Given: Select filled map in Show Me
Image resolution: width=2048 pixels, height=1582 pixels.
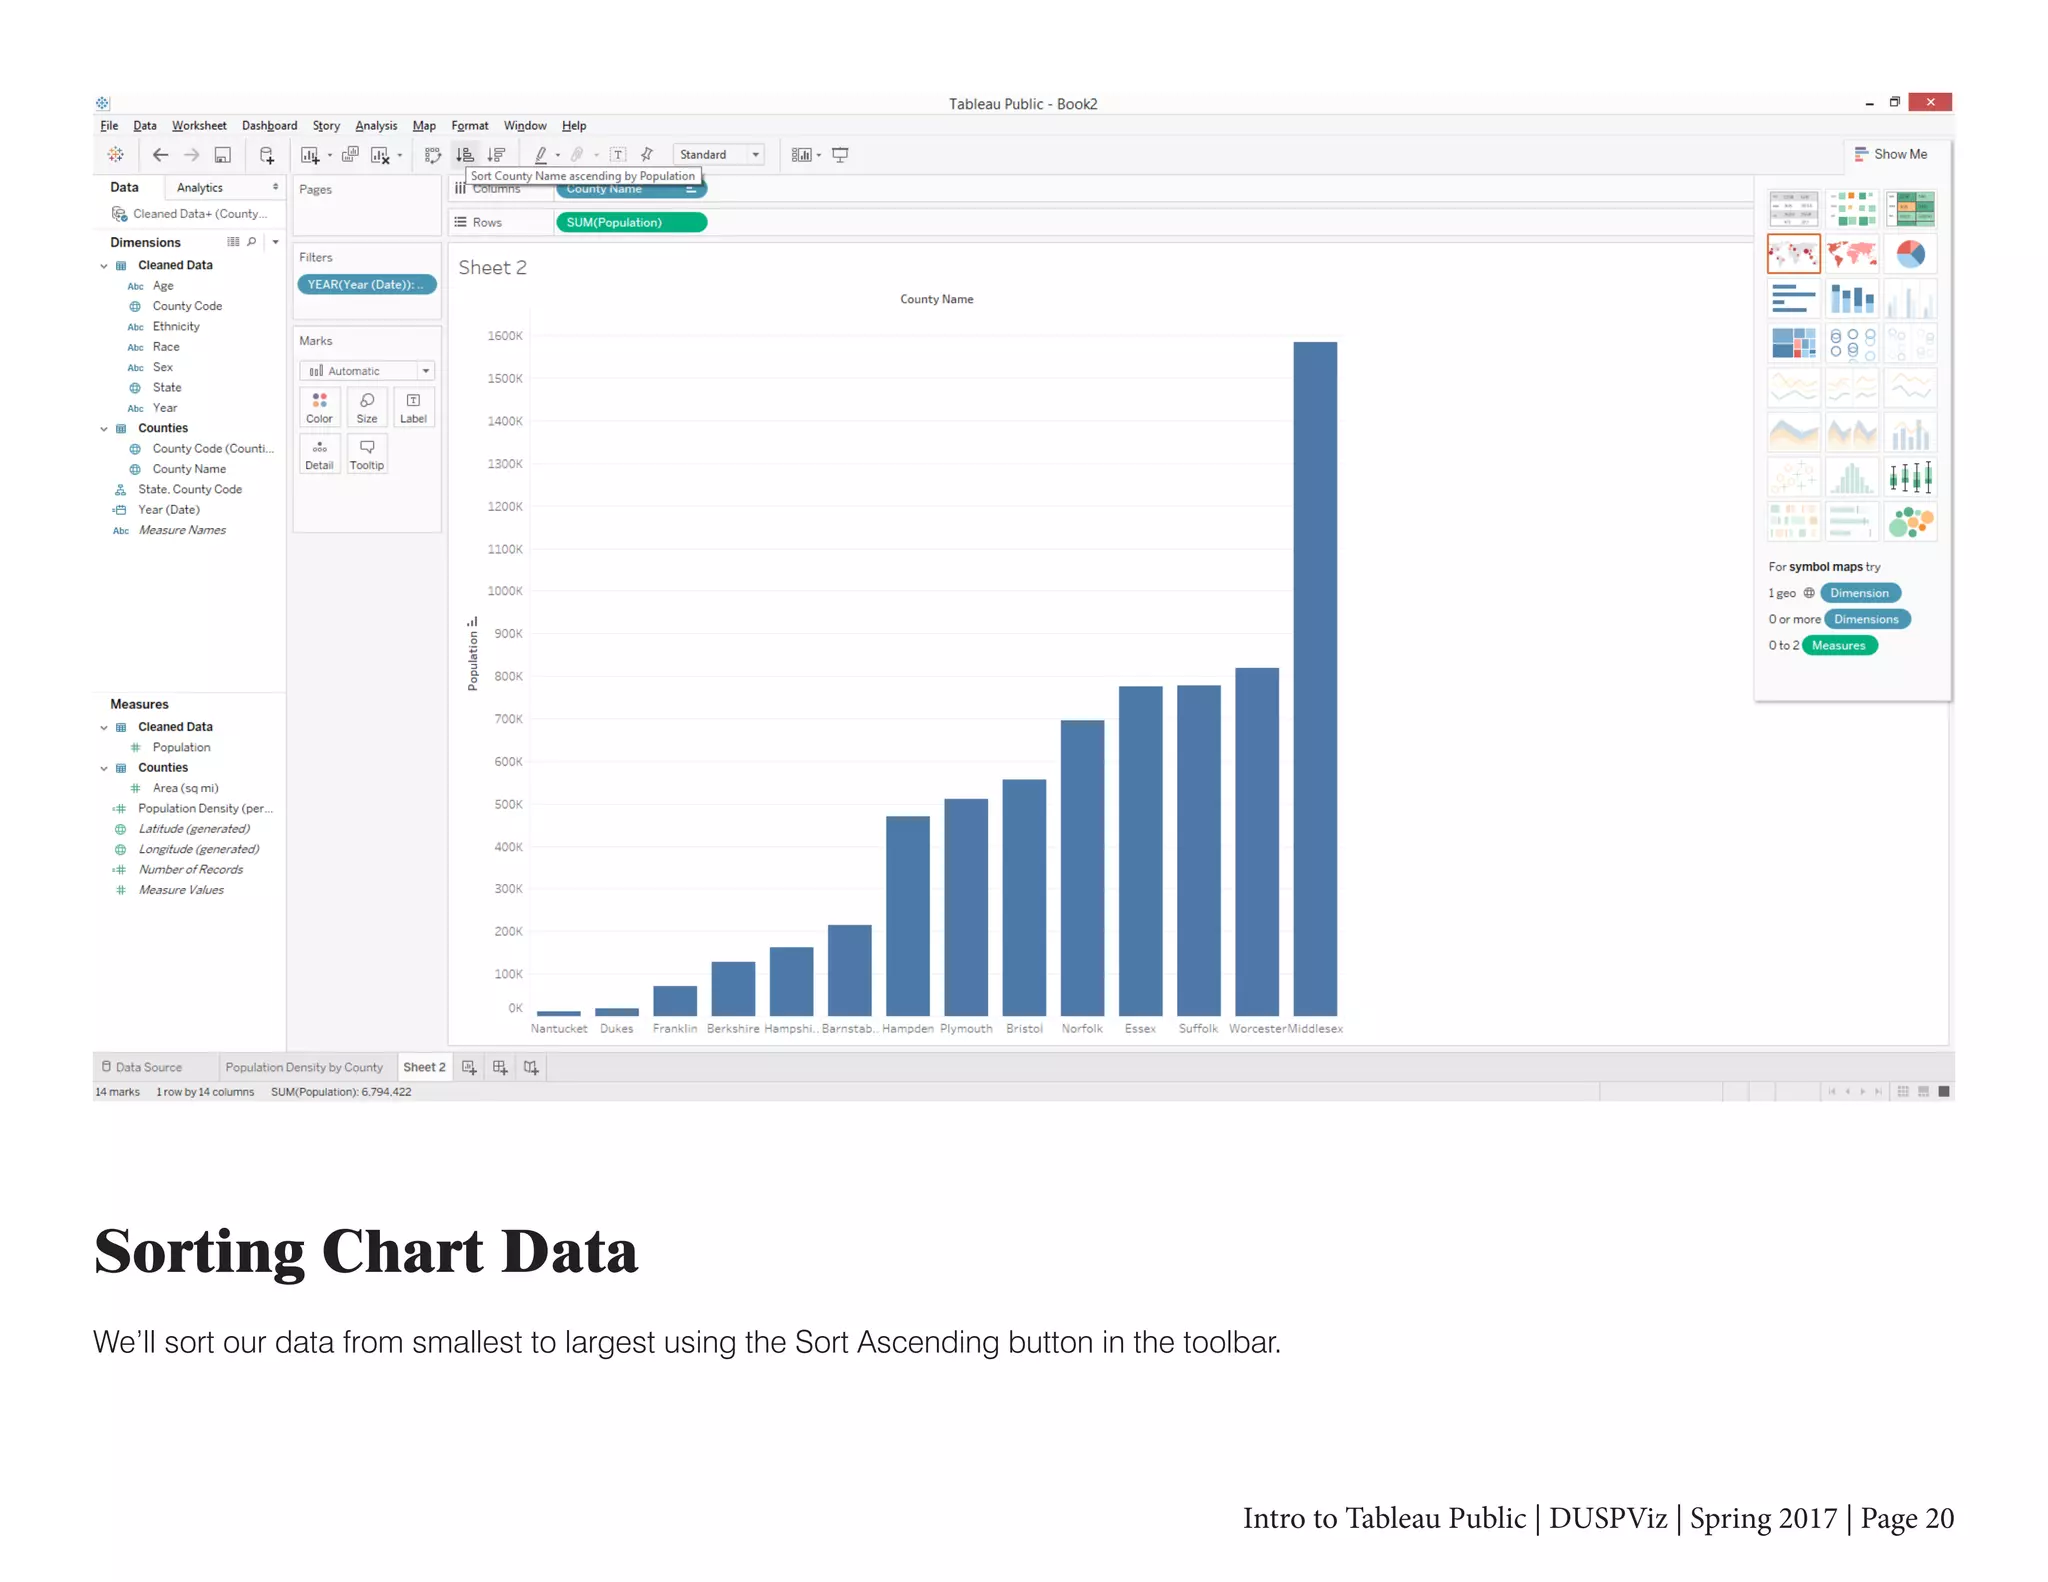Looking at the screenshot, I should click(1852, 254).
